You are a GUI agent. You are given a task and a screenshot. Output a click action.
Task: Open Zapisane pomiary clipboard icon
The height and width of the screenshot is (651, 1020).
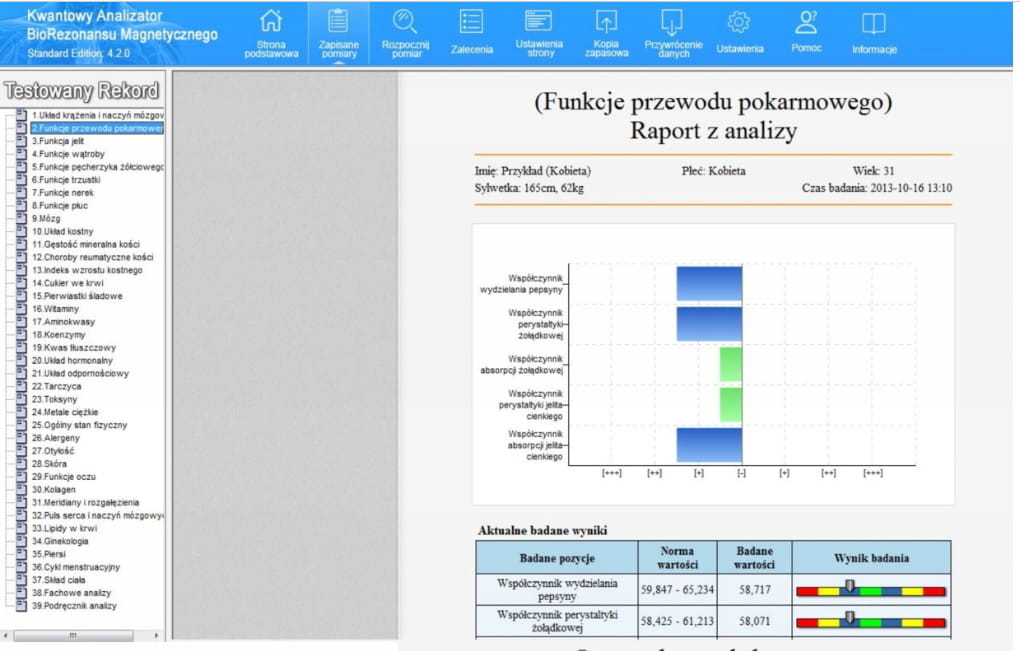tap(338, 22)
